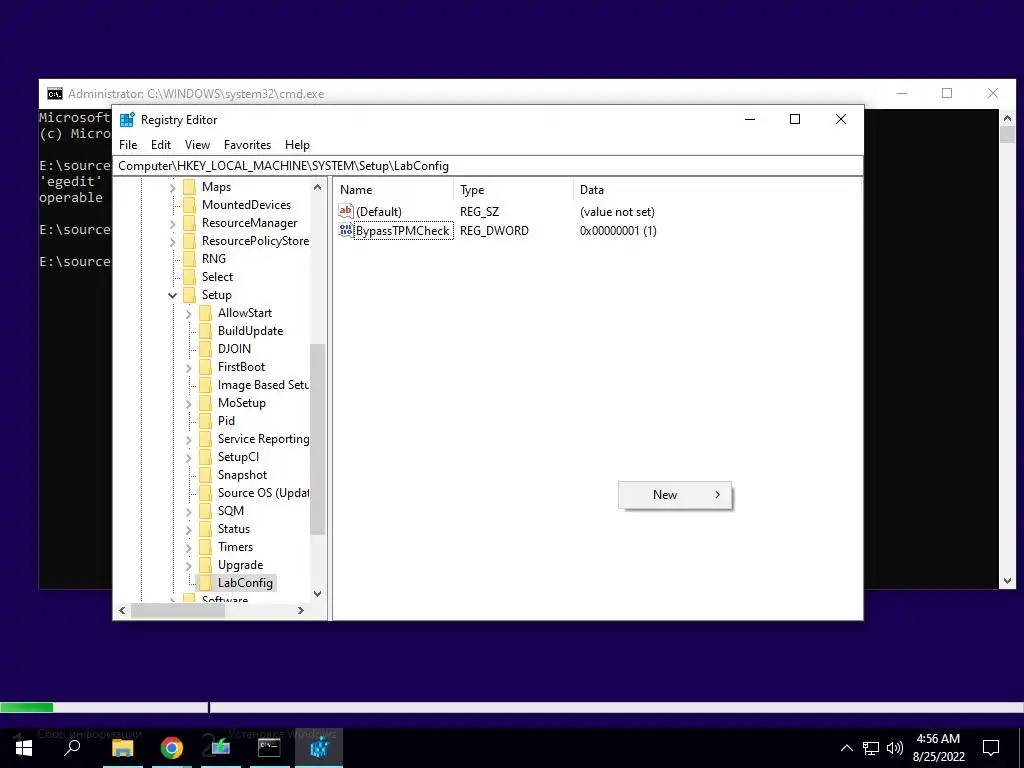Image resolution: width=1024 pixels, height=768 pixels.
Task: Sort values by Data column header
Action: coord(716,190)
